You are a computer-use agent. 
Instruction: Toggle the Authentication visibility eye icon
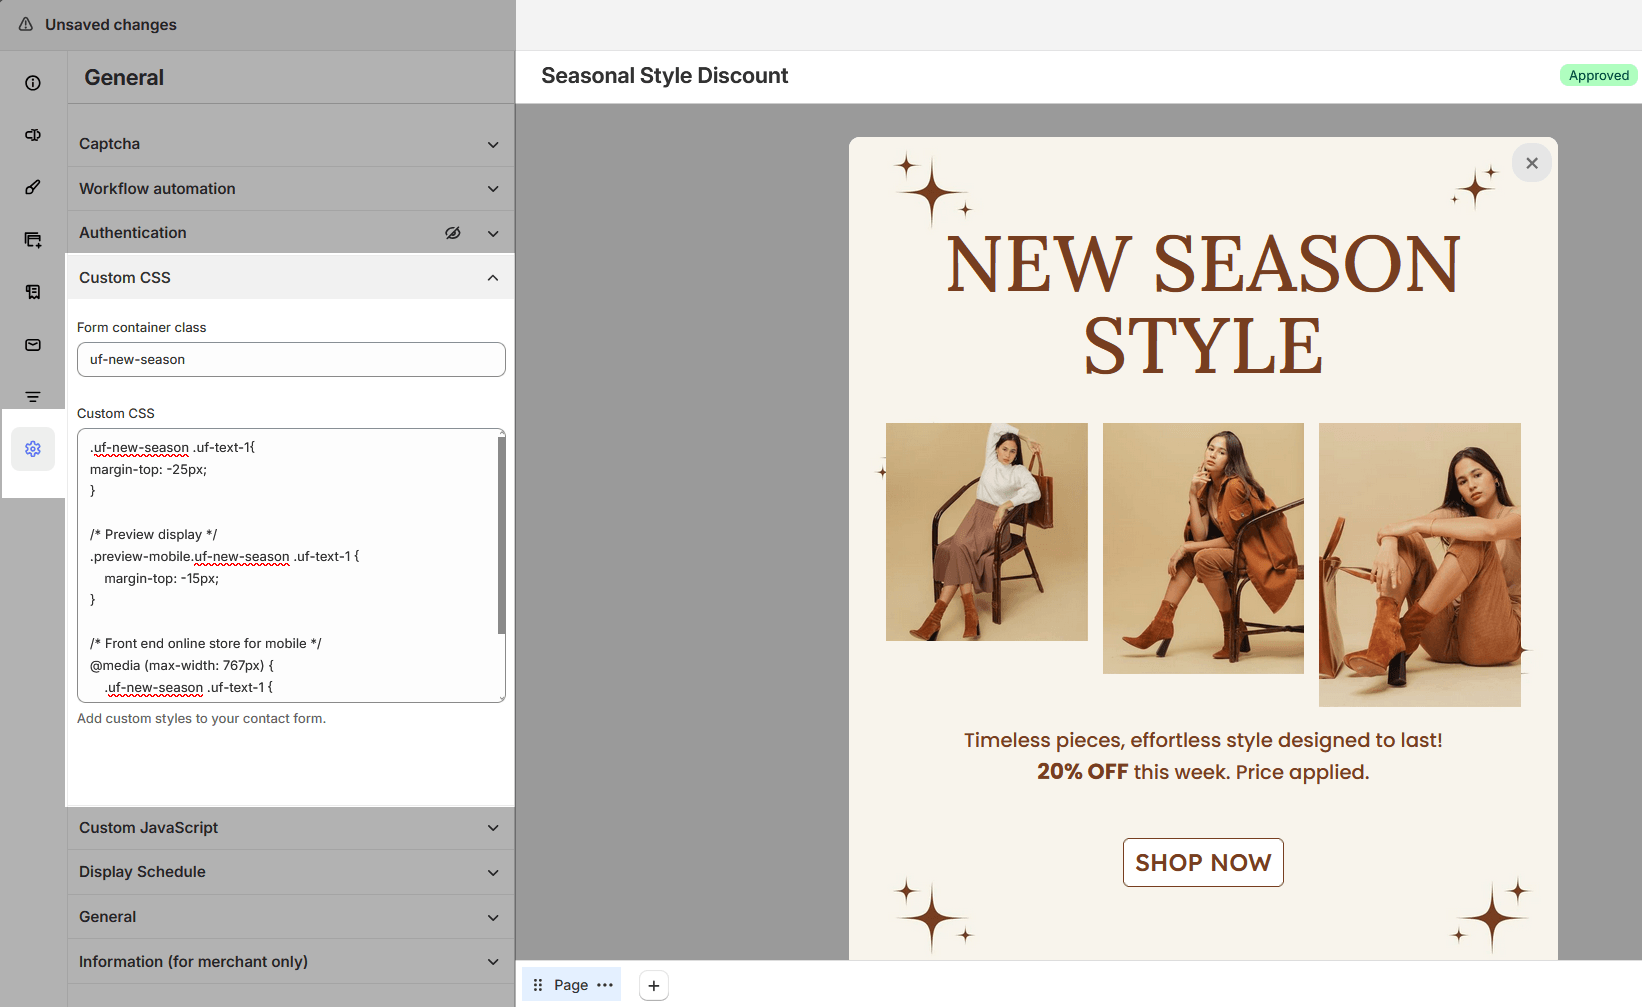(x=453, y=233)
